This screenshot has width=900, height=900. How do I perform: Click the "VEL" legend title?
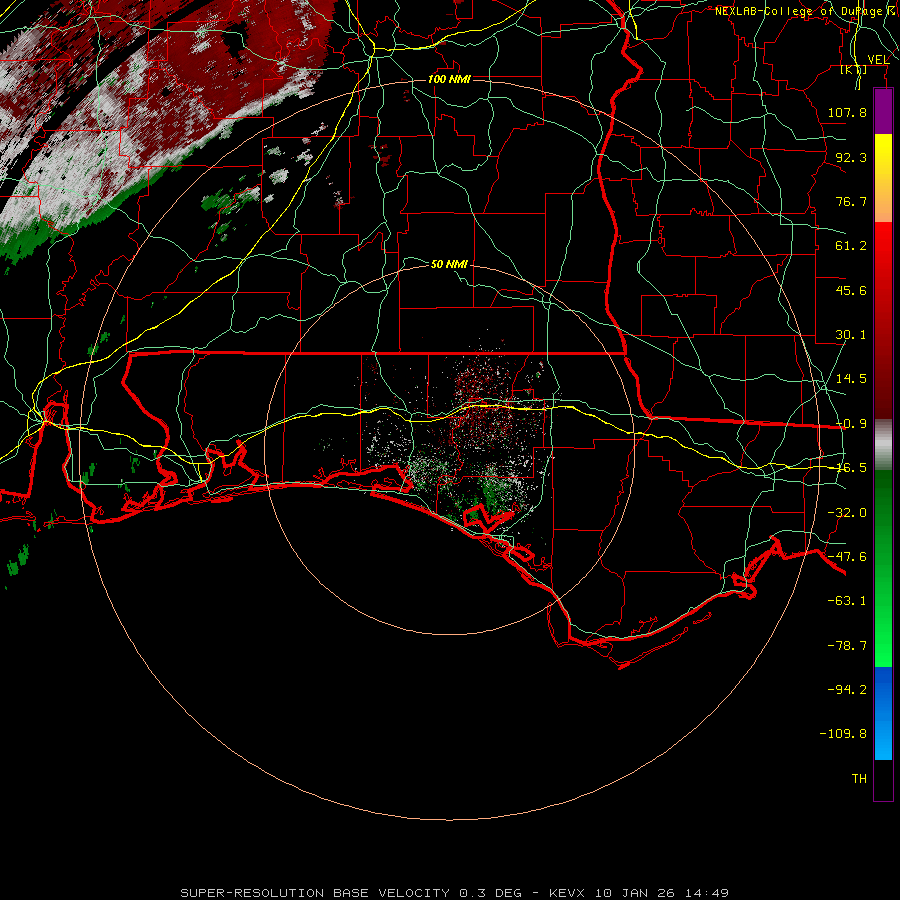[x=878, y=59]
